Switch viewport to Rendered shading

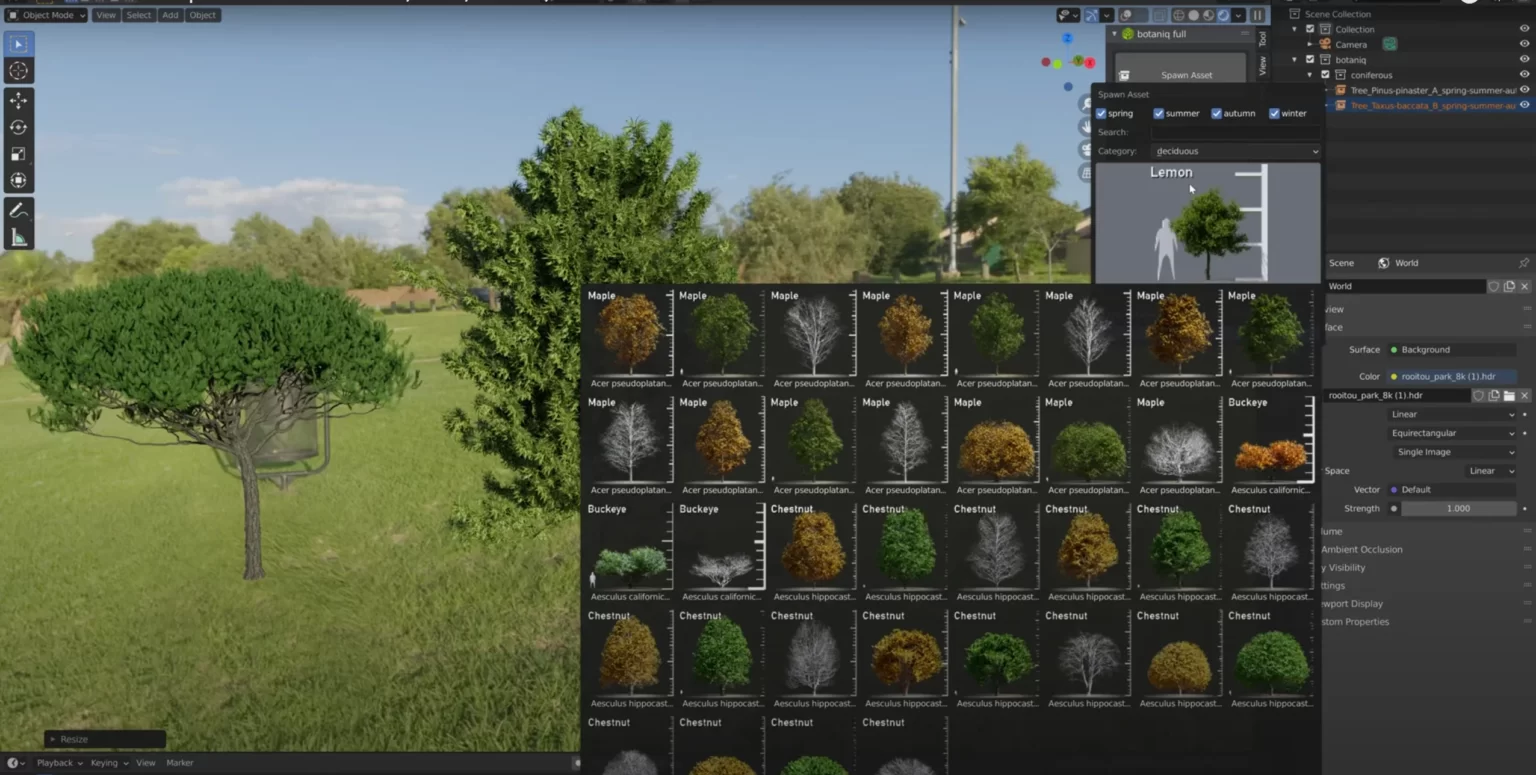click(1223, 15)
